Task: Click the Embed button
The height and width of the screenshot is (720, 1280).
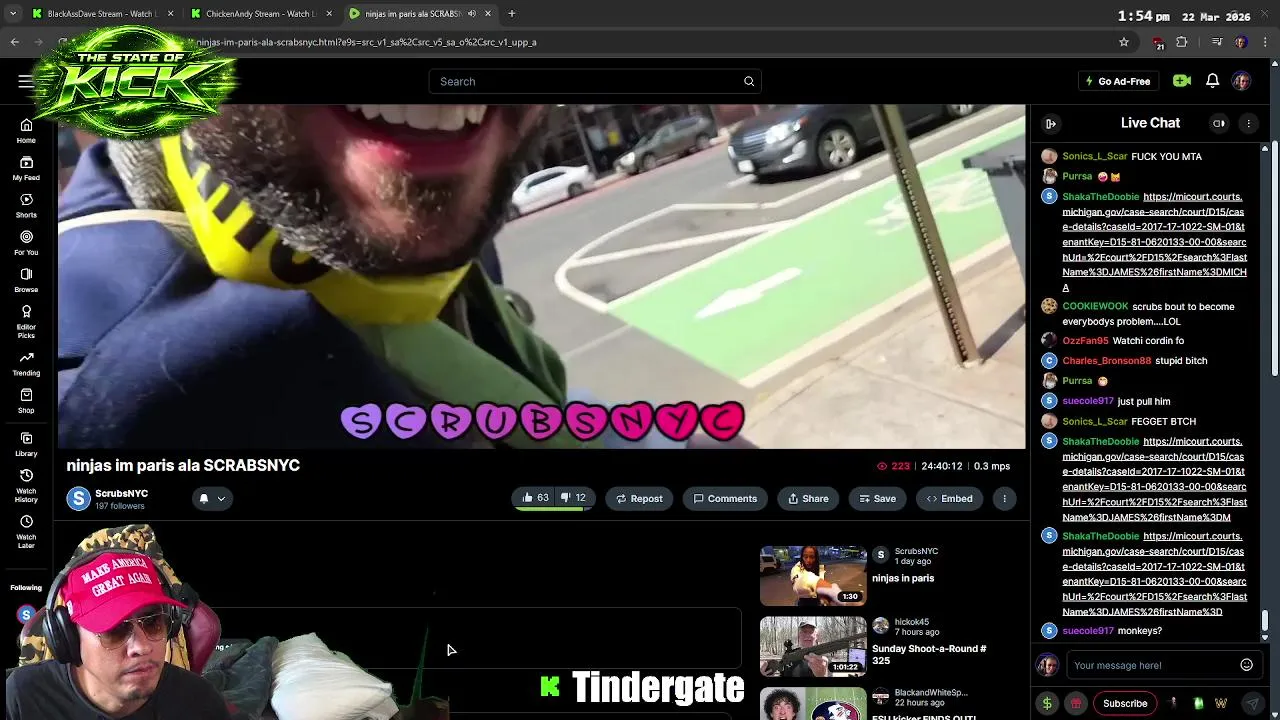Action: pyautogui.click(x=949, y=498)
